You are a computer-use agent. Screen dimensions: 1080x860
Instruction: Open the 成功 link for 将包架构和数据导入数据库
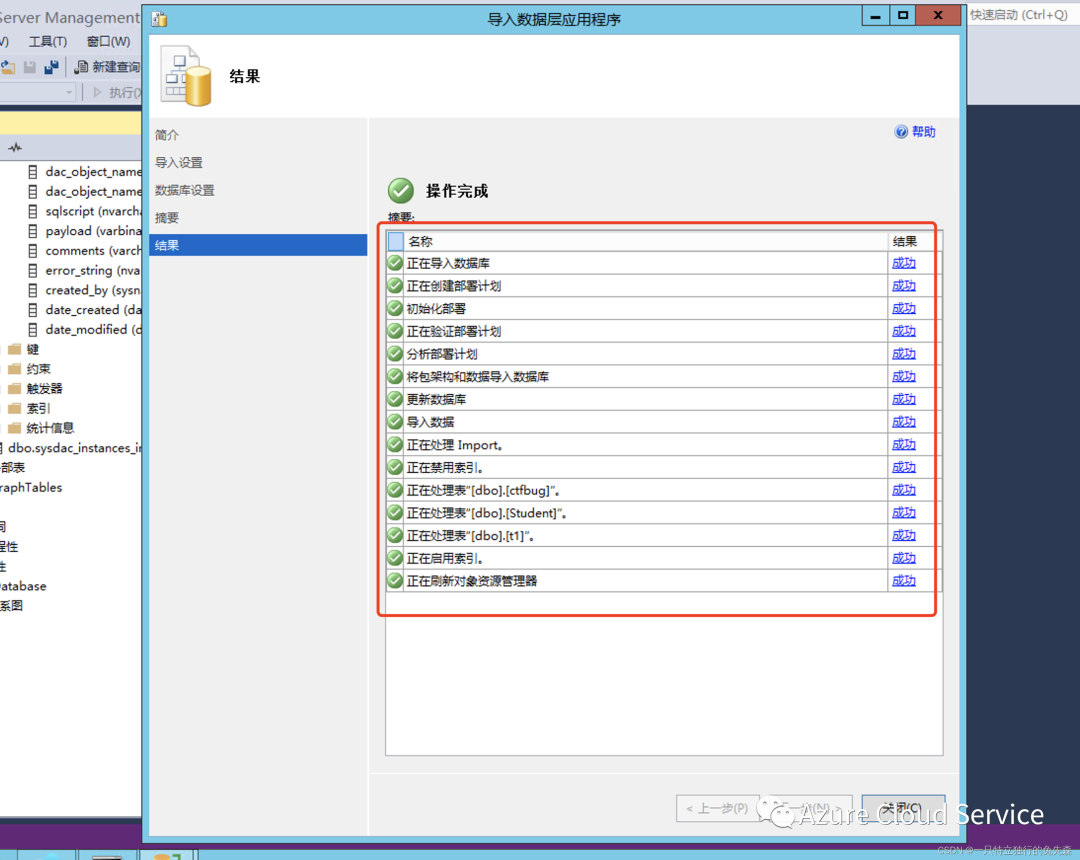pyautogui.click(x=904, y=377)
